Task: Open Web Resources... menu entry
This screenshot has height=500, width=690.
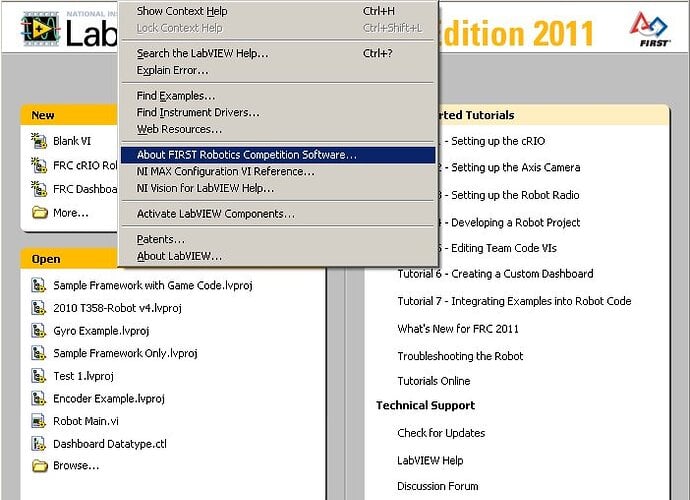Action: [278, 129]
